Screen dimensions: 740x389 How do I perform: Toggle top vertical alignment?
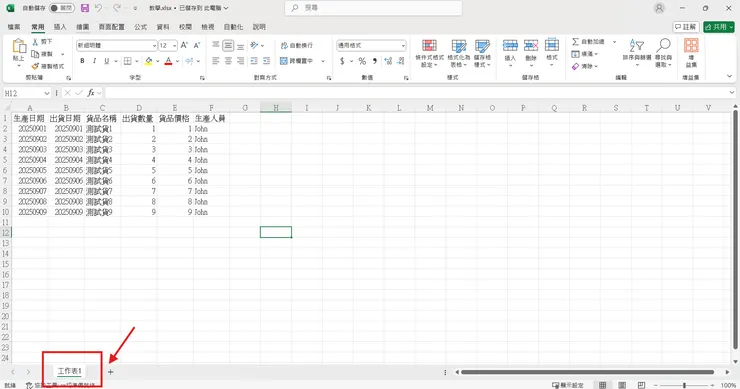[x=216, y=45]
